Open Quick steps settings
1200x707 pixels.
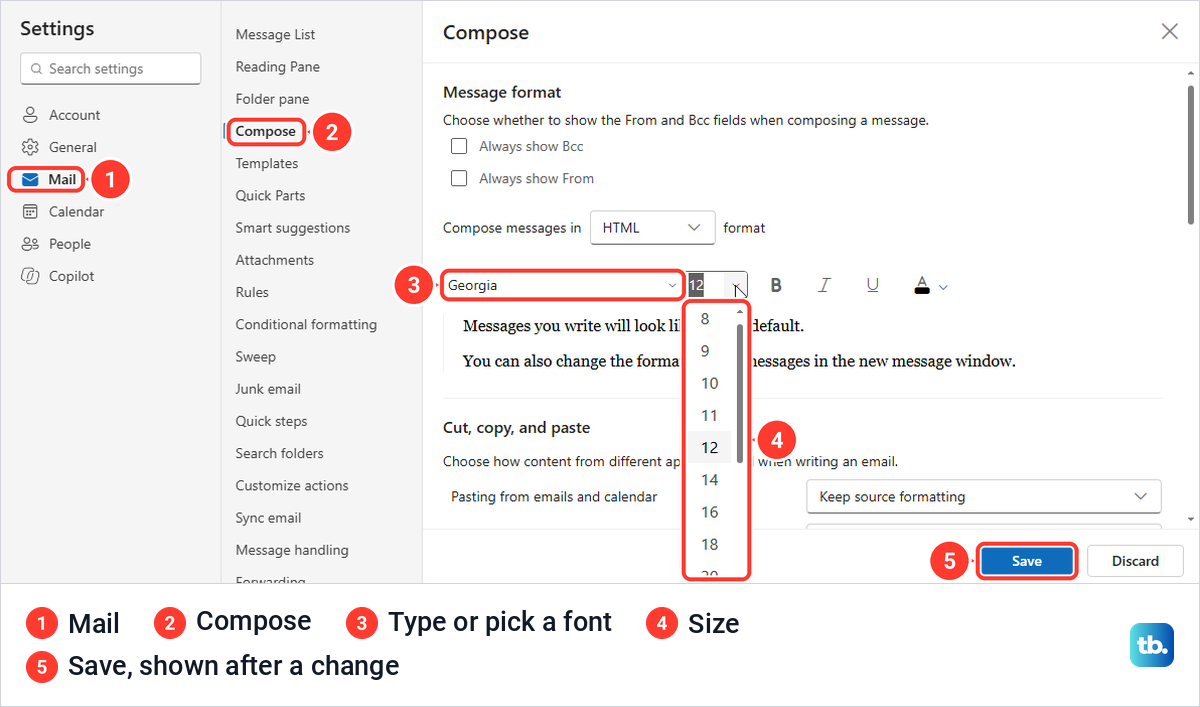point(271,421)
